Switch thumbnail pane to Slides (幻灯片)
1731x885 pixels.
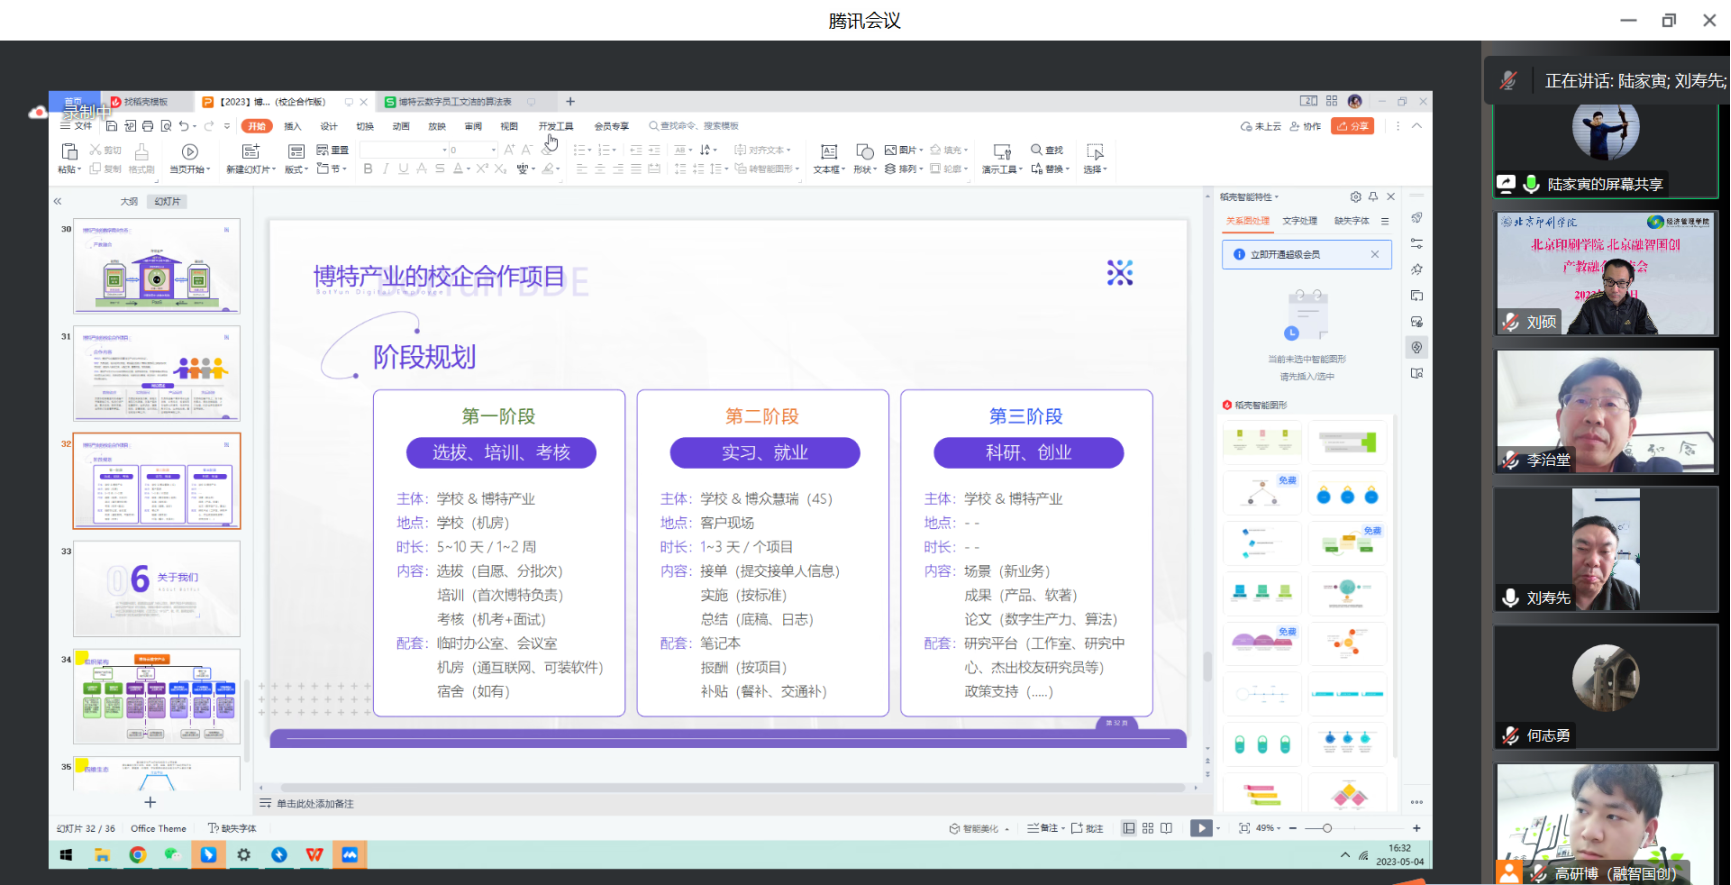coord(167,202)
